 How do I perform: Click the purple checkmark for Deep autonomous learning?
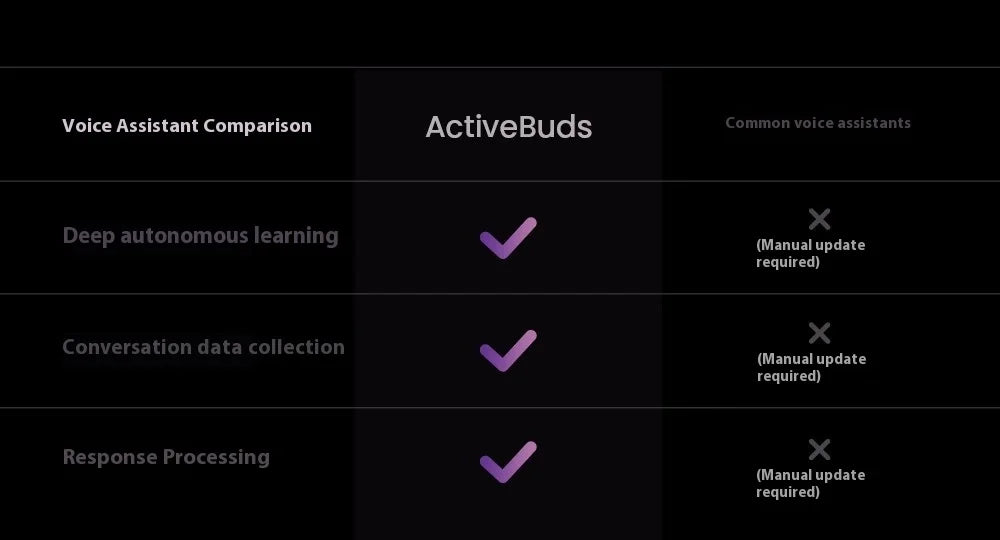point(508,238)
